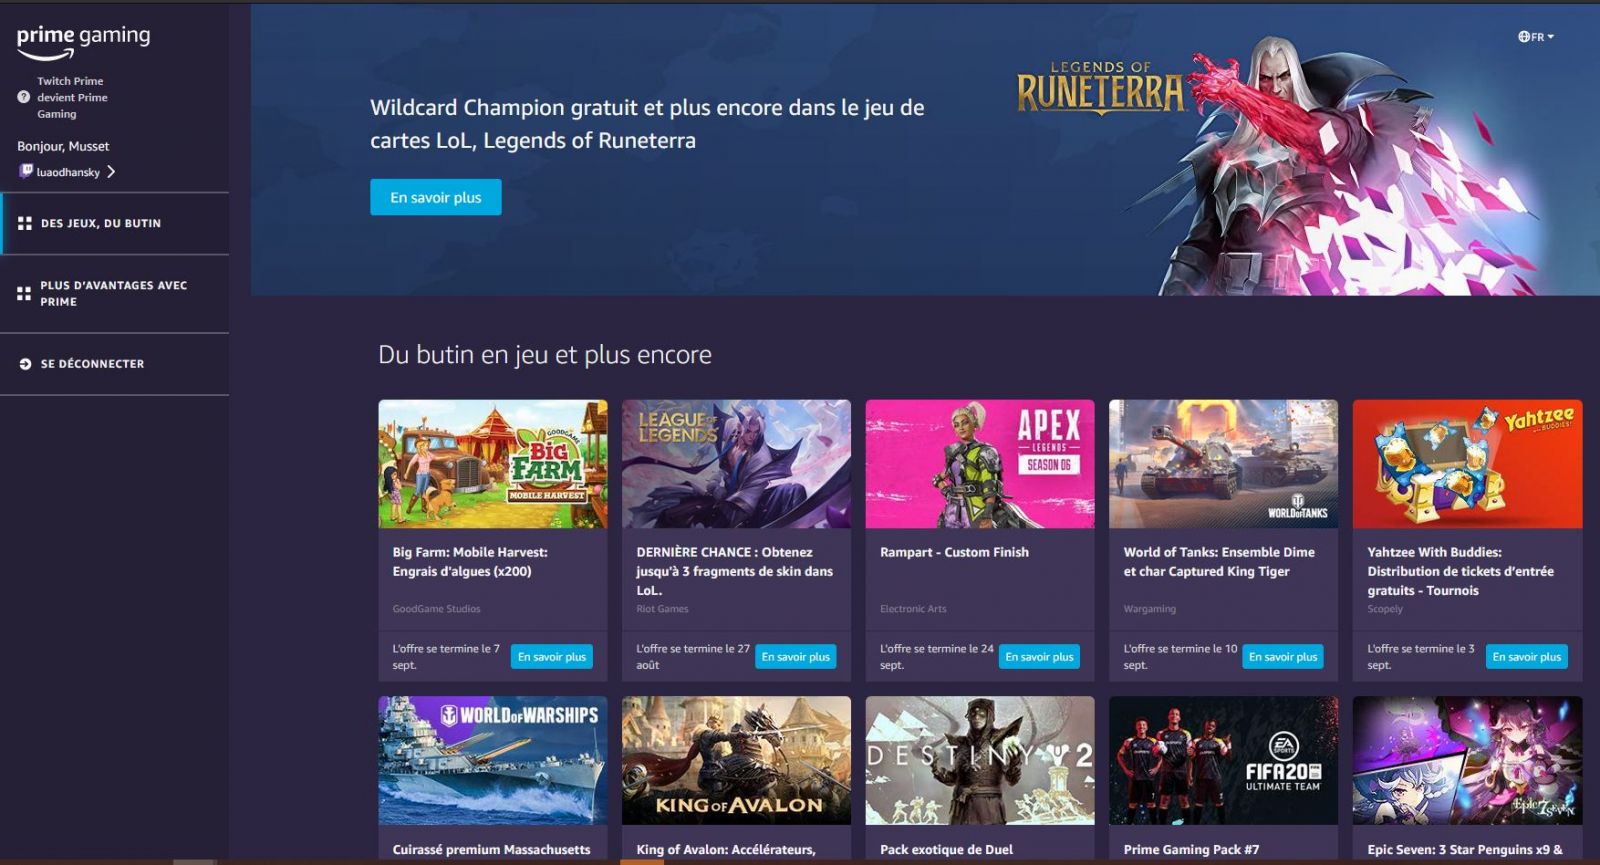
Task: Open the FR language dropdown
Action: (x=1536, y=37)
